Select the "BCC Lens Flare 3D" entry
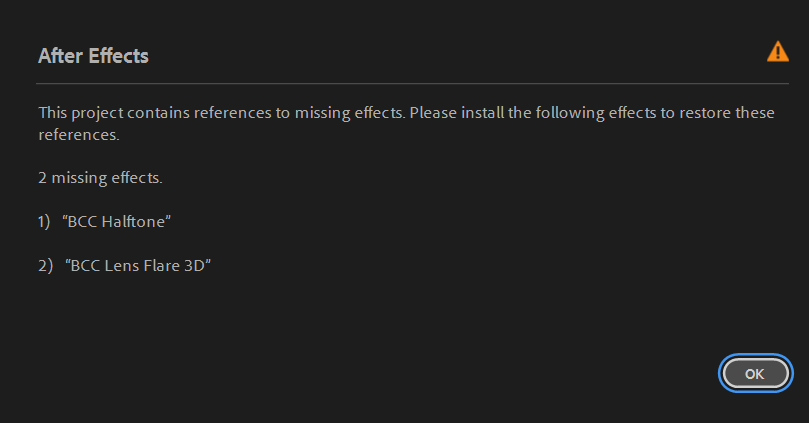The width and height of the screenshot is (809, 423). 138,265
